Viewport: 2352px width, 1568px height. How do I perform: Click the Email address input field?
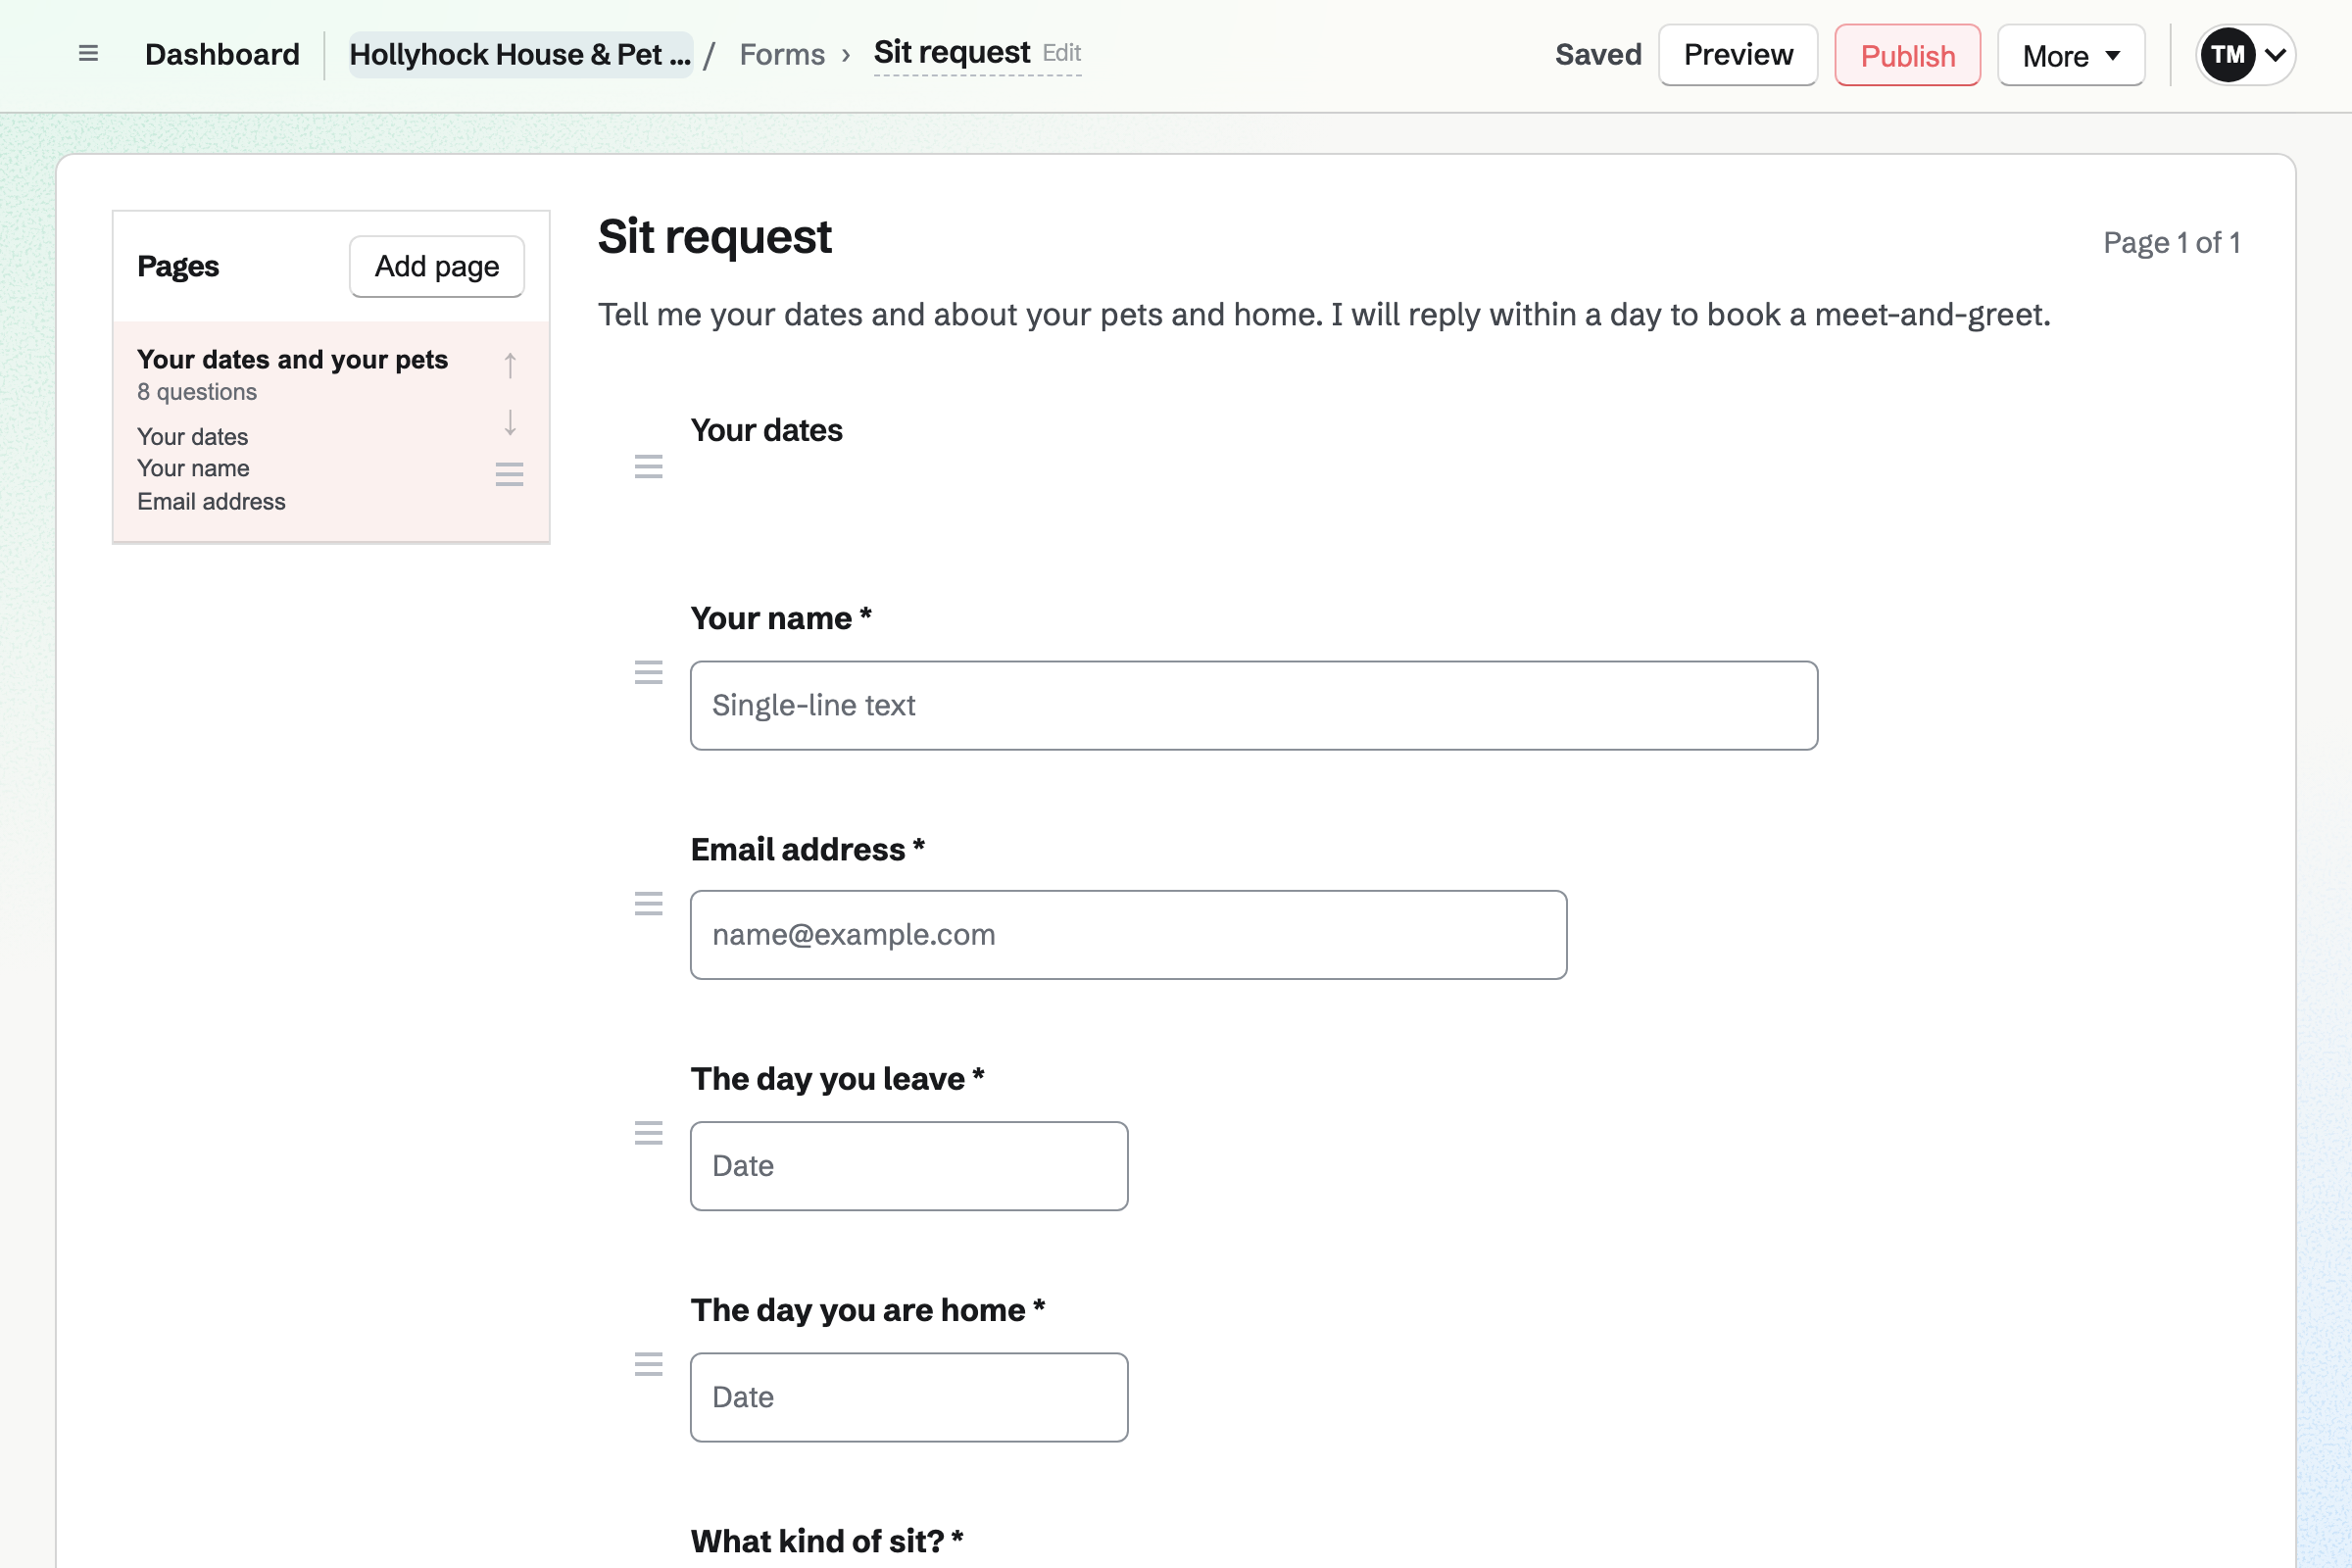(1128, 935)
